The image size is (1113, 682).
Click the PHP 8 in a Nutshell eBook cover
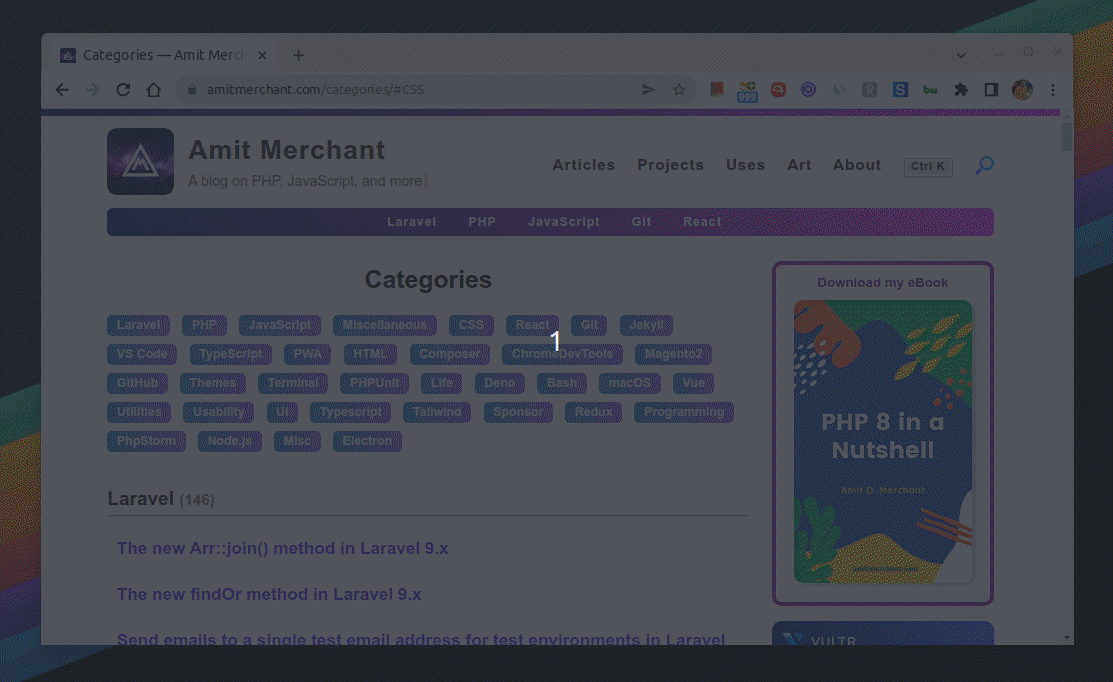(x=883, y=441)
